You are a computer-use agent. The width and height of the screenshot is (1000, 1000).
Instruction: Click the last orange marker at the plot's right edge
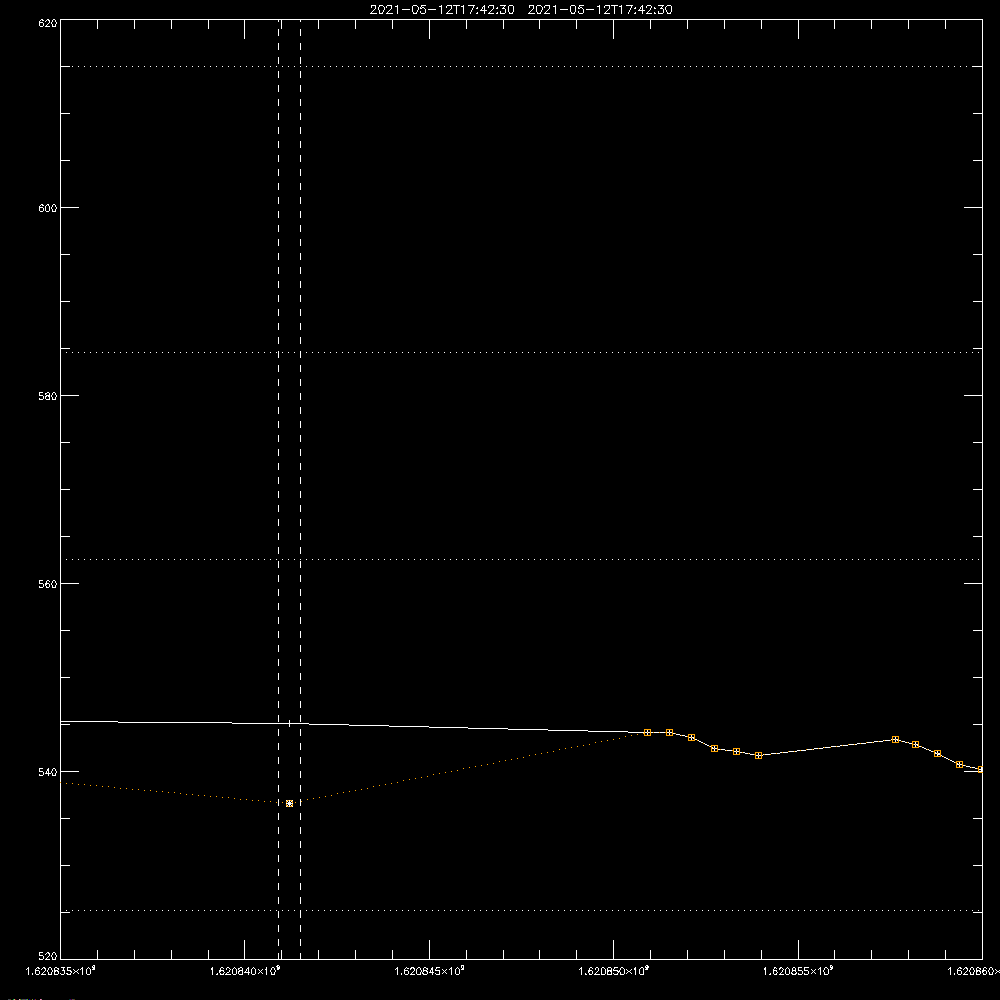coord(980,769)
